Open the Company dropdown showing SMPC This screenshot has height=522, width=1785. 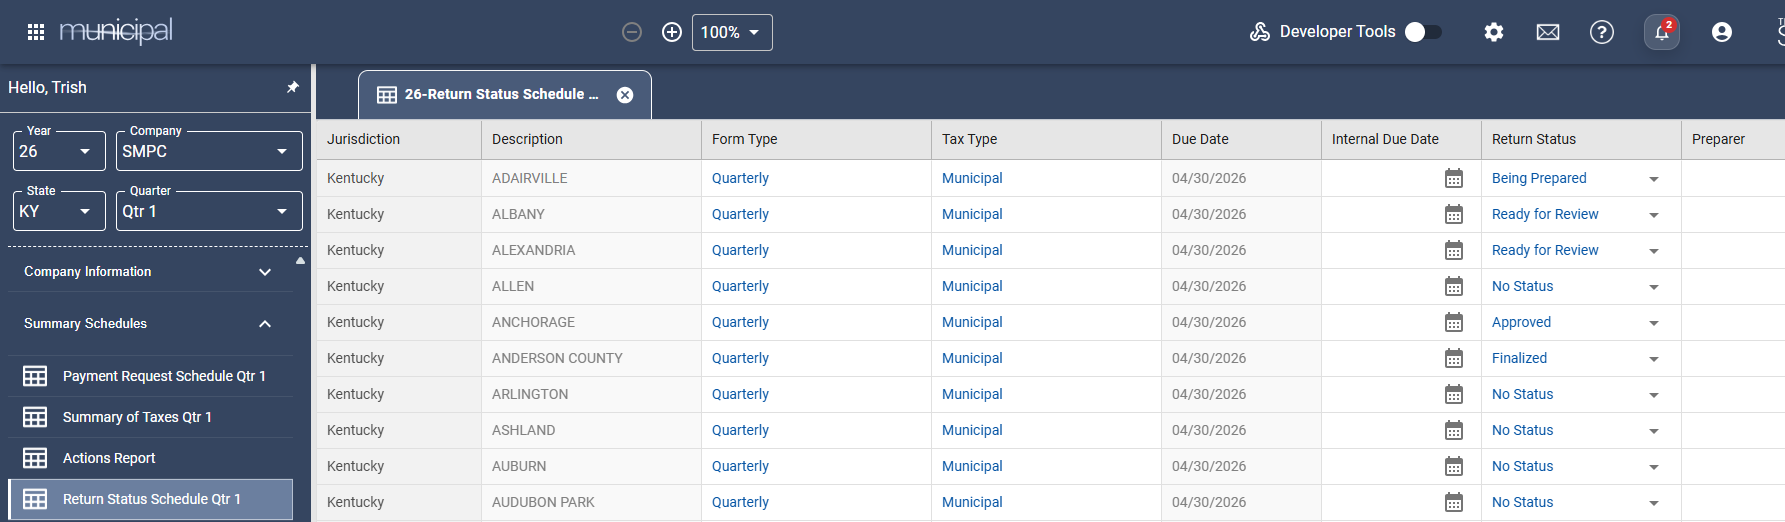pyautogui.click(x=209, y=151)
